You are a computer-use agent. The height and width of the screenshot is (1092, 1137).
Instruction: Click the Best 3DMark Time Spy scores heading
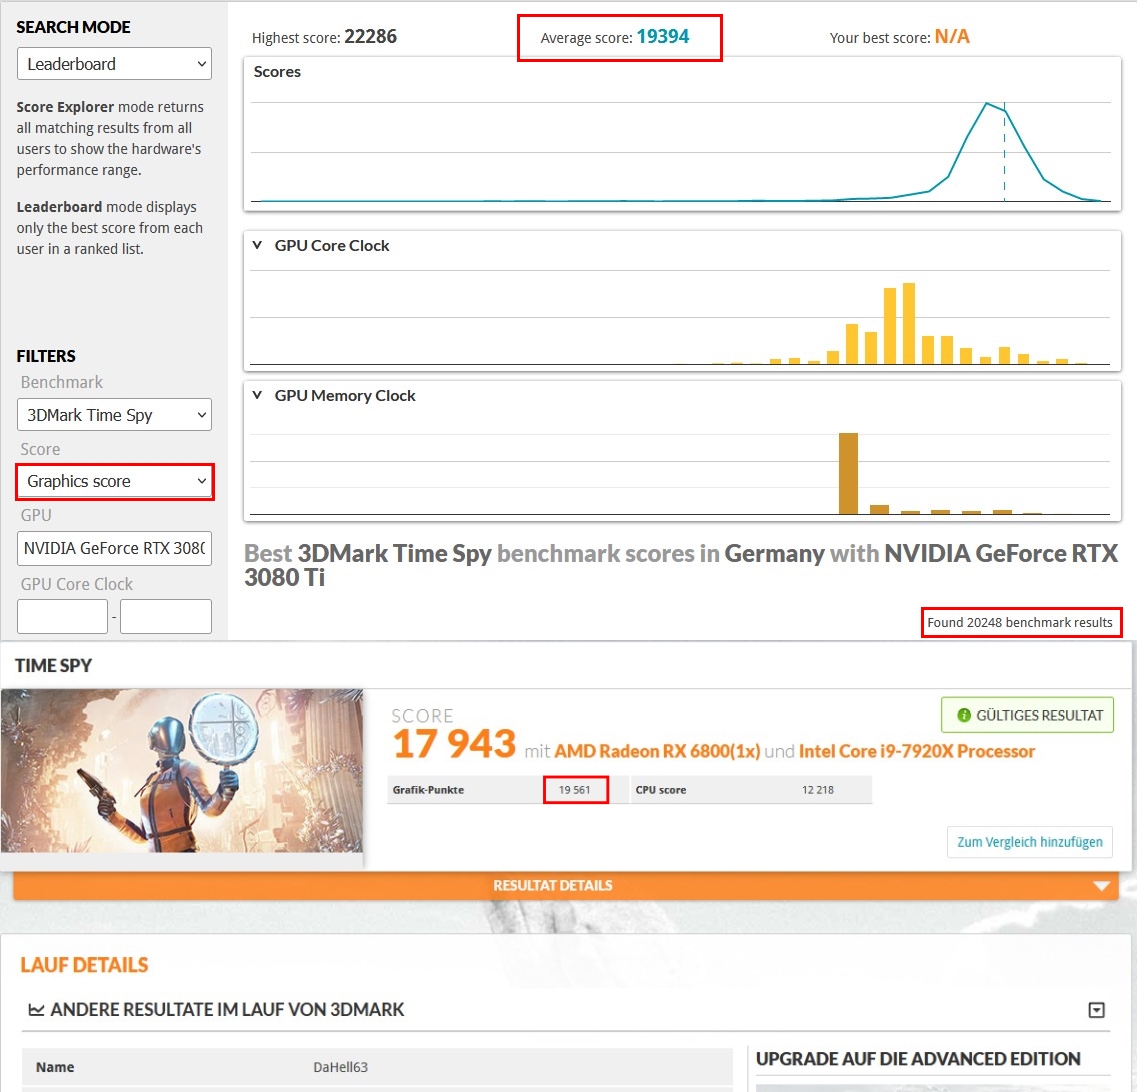(x=681, y=565)
